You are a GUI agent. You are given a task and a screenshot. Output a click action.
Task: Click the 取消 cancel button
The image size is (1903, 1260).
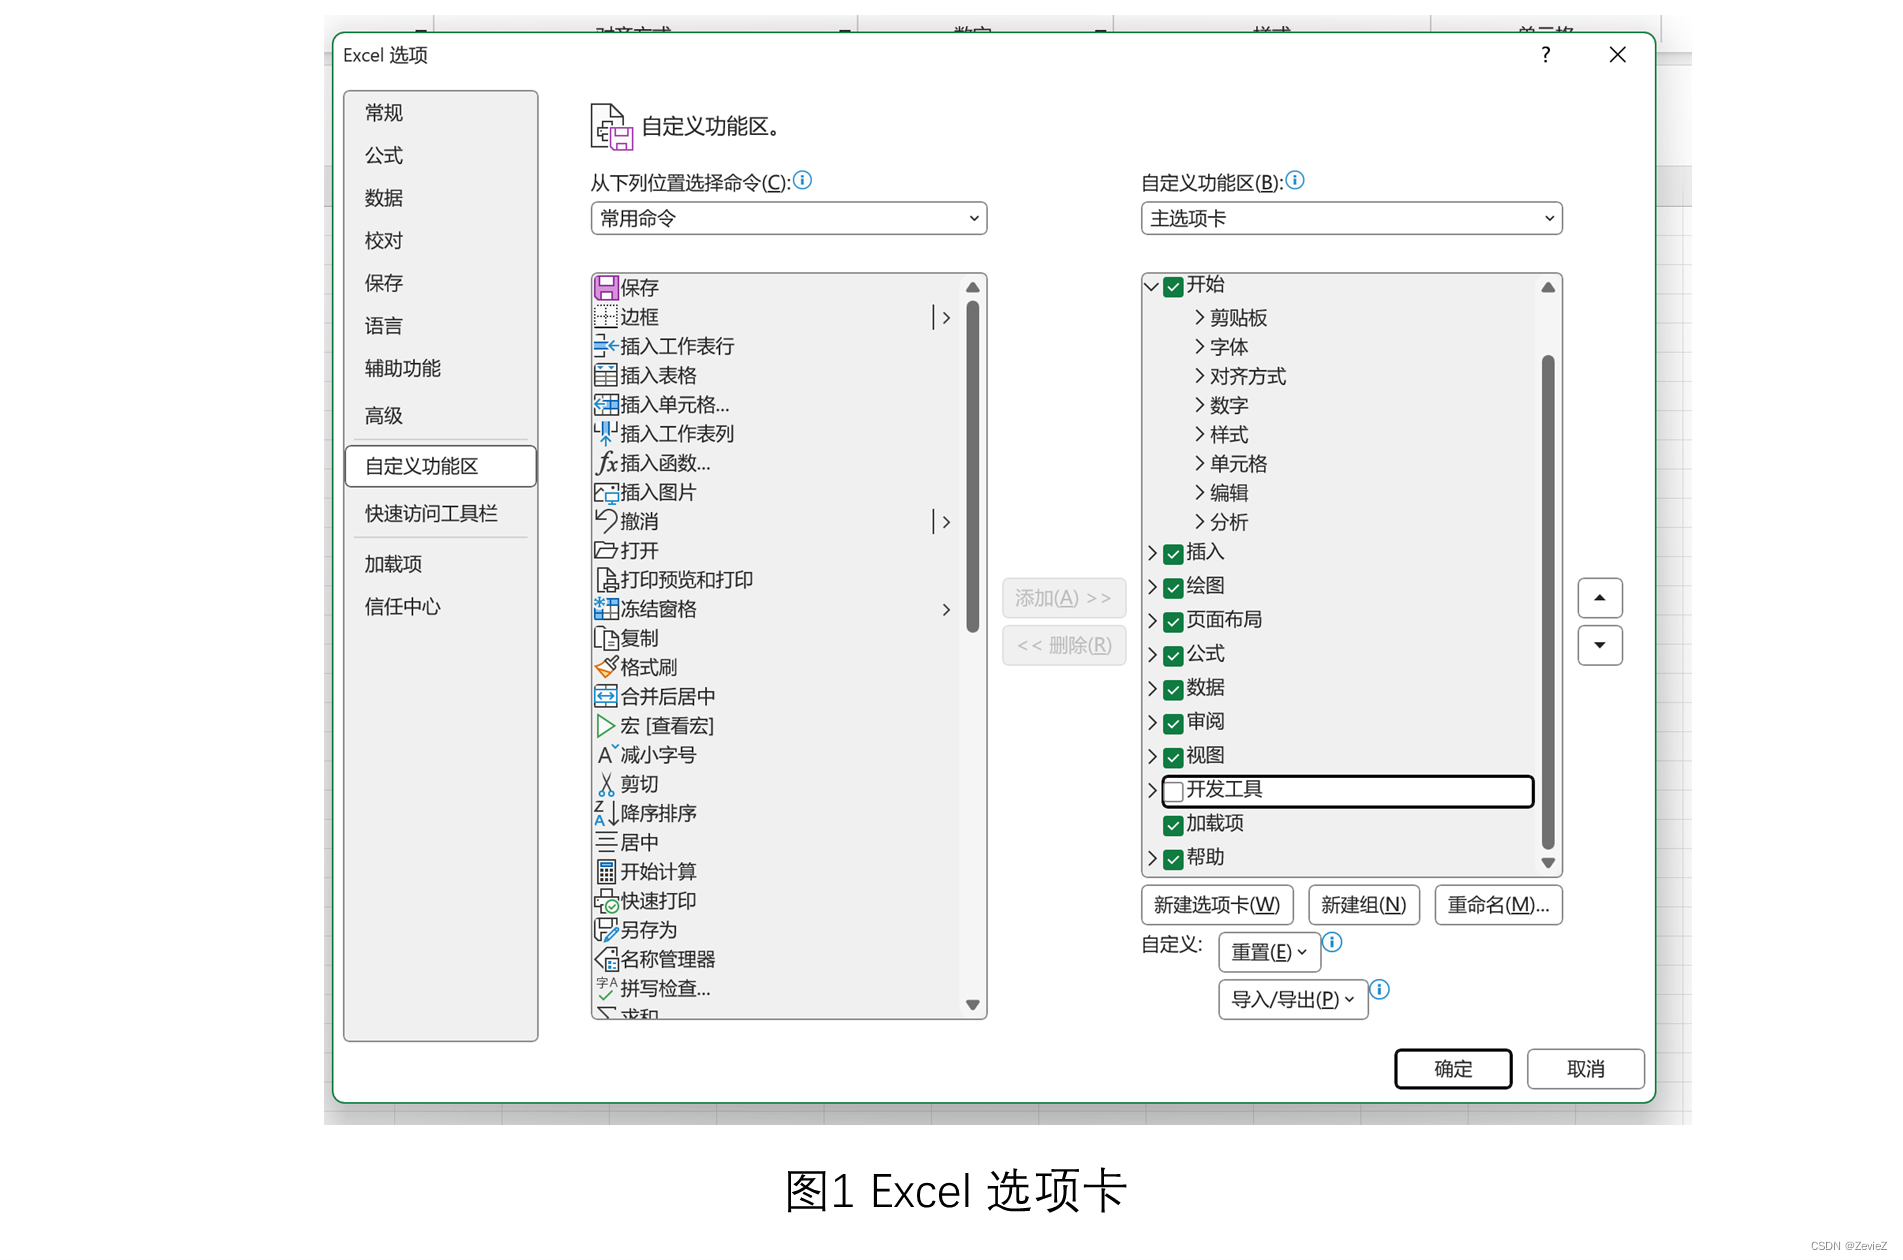pyautogui.click(x=1585, y=1069)
